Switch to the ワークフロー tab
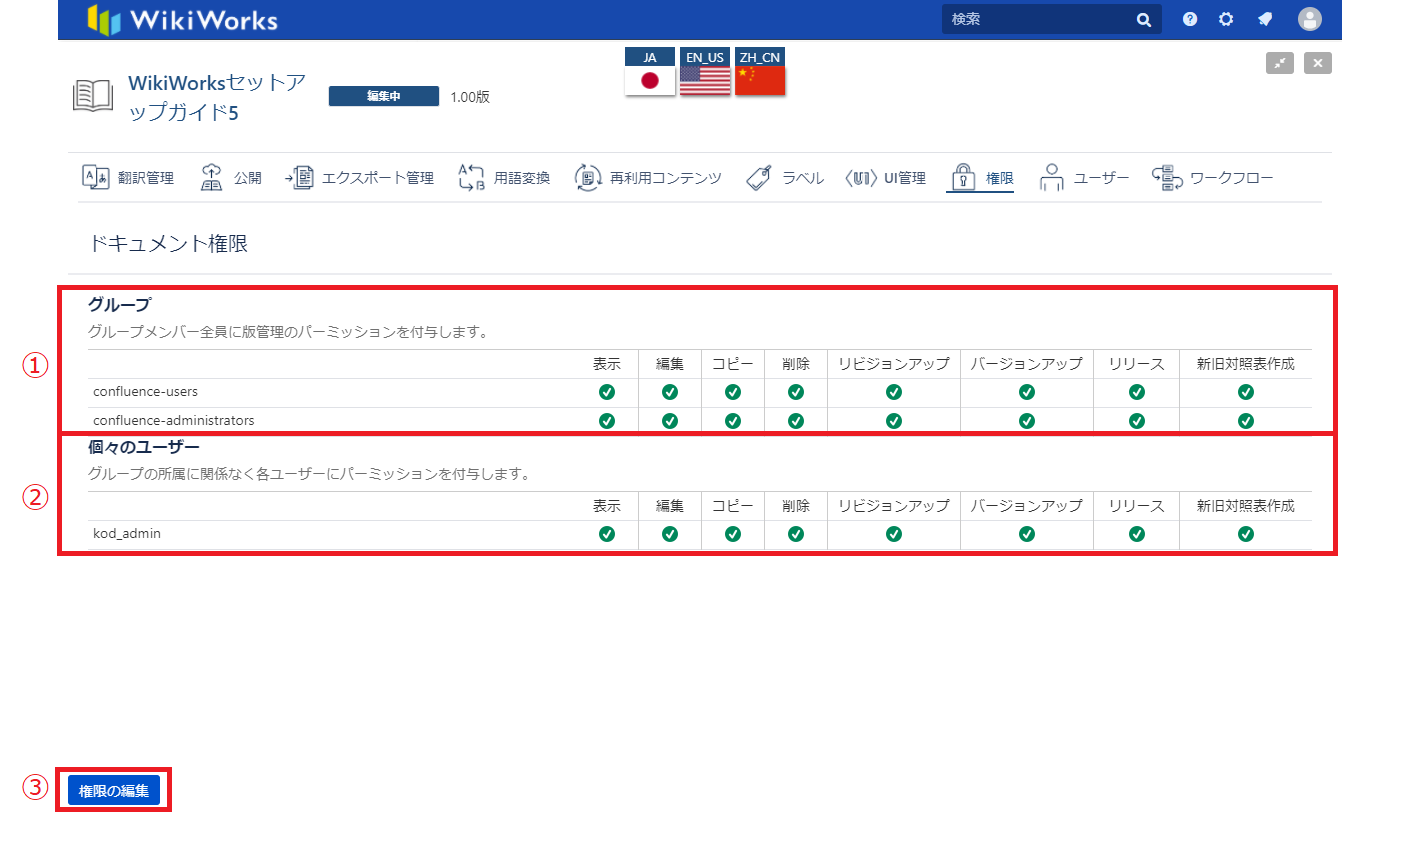1428x856 pixels. coord(1213,178)
